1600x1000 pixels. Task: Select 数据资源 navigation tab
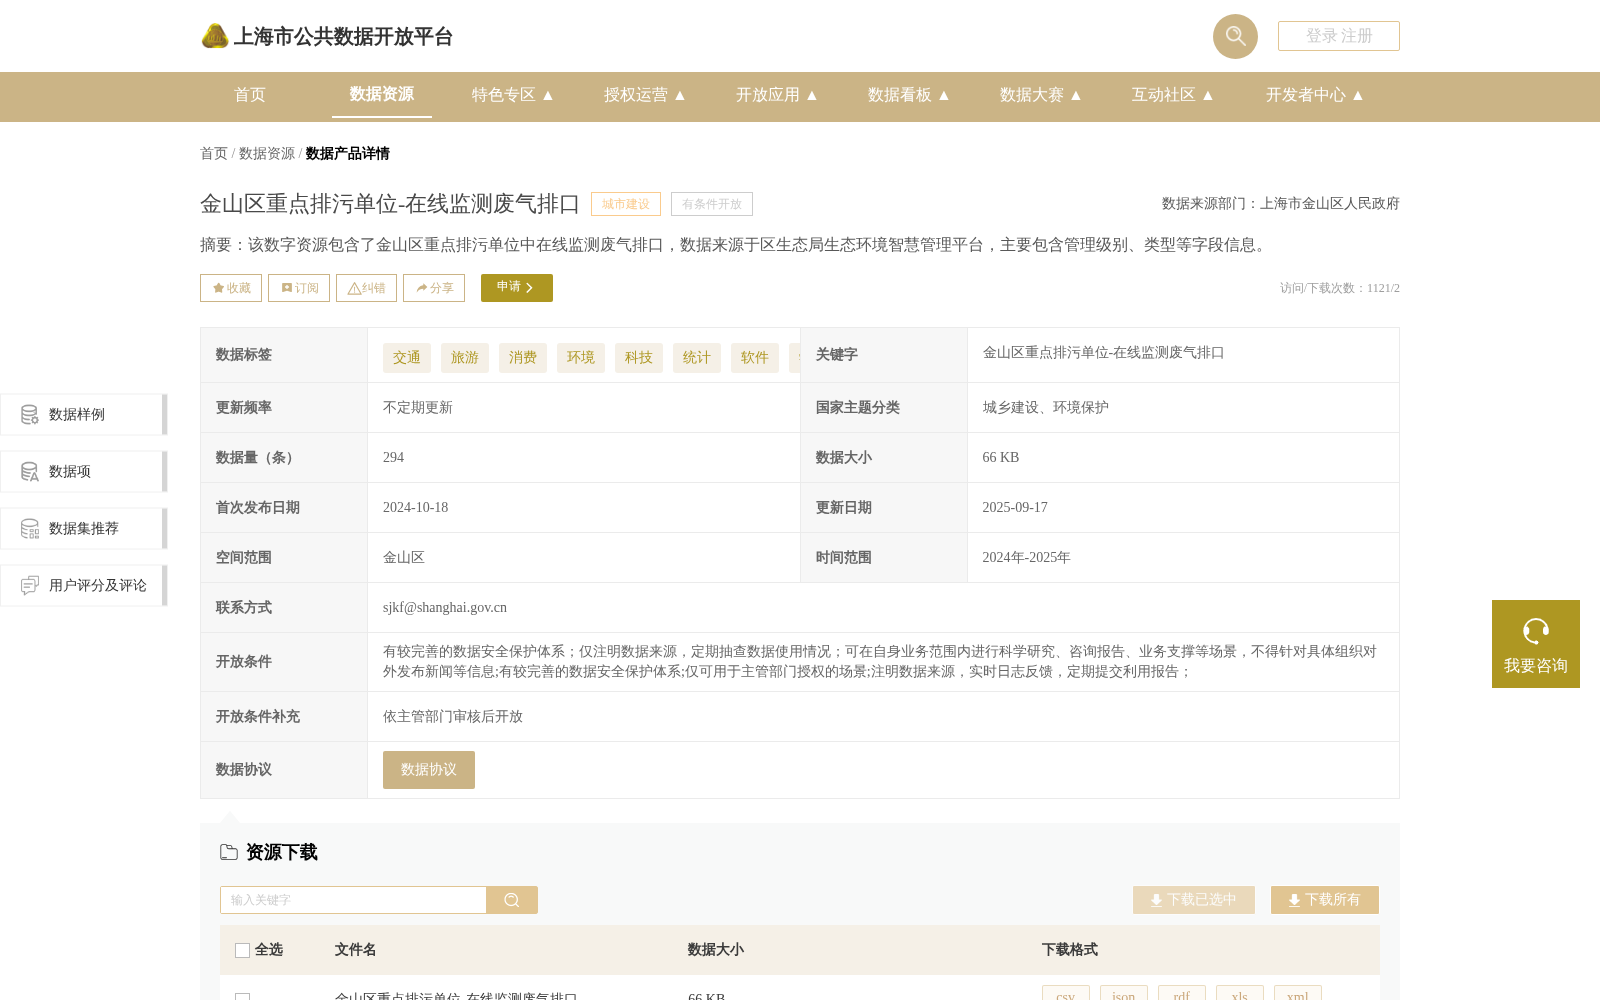coord(382,94)
